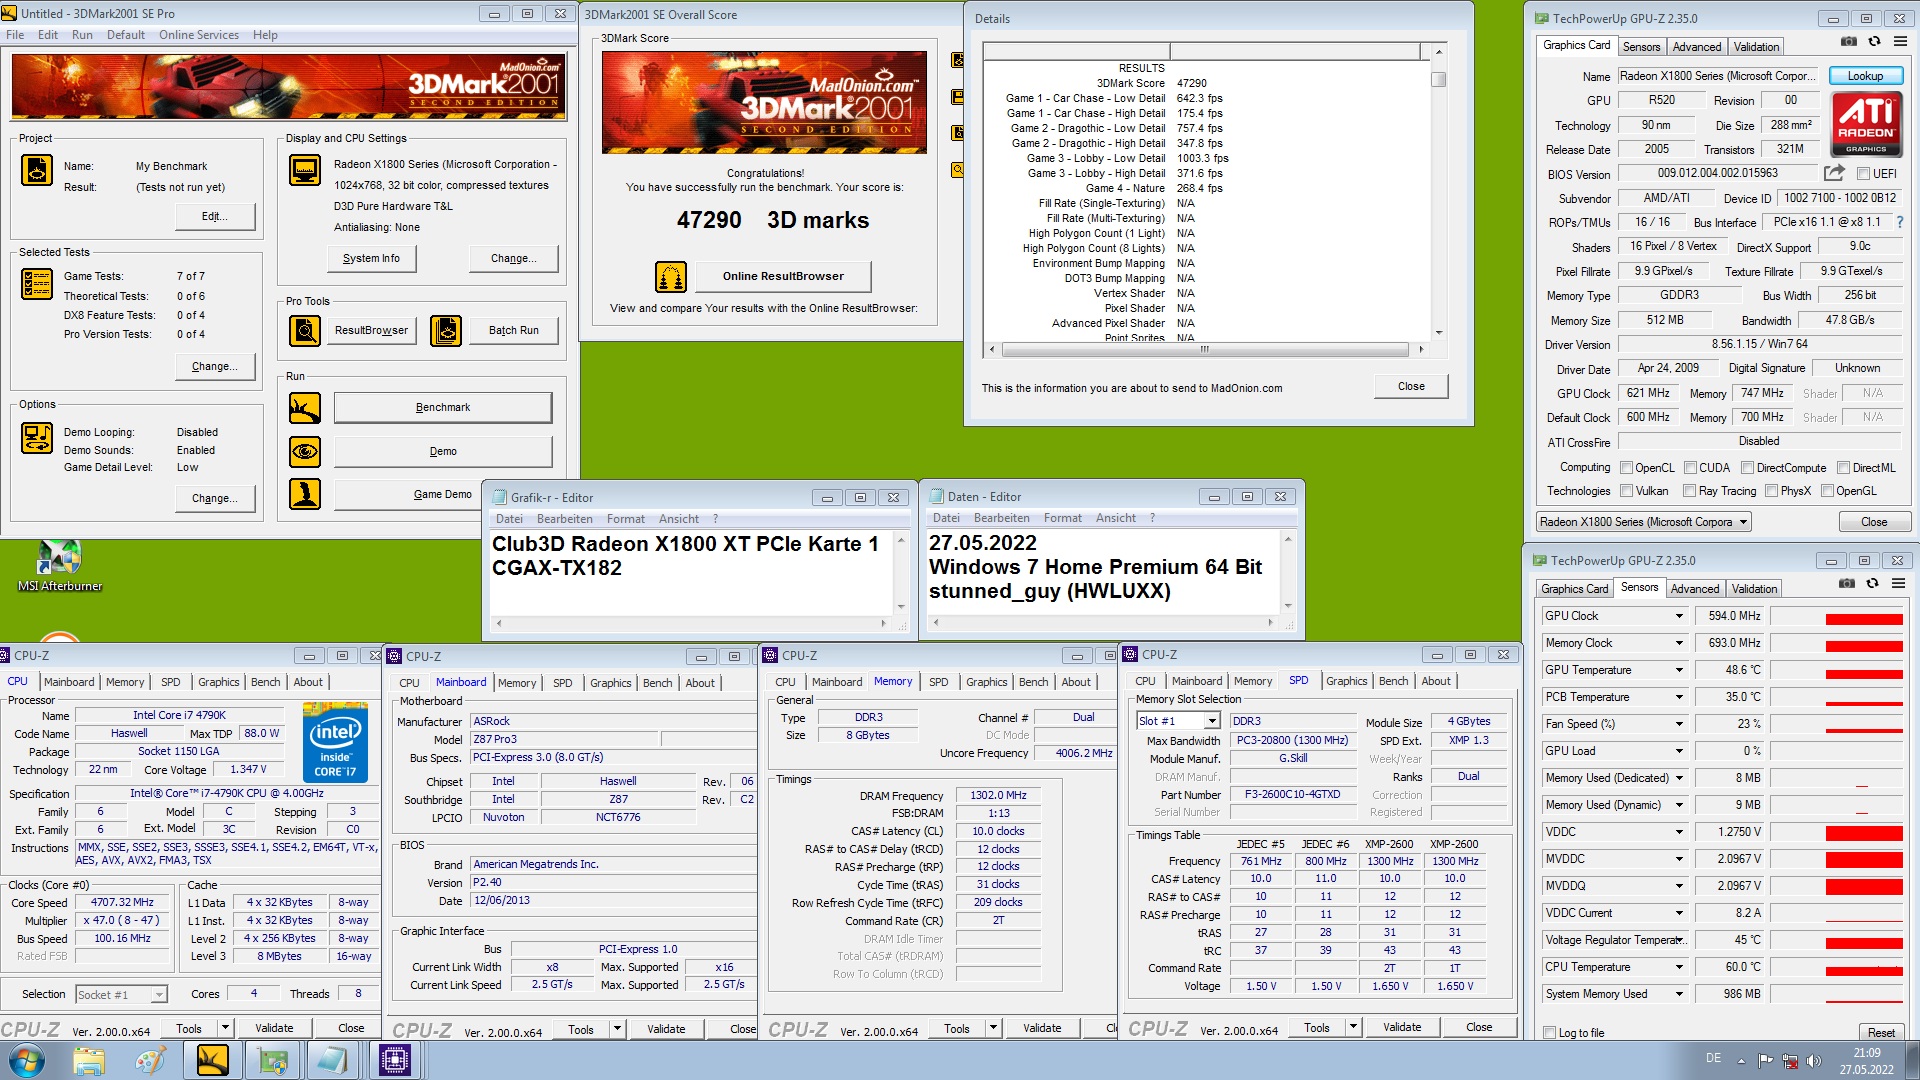The image size is (1920, 1080).
Task: Click the volume speaker icon in system tray
Action: point(1814,1060)
